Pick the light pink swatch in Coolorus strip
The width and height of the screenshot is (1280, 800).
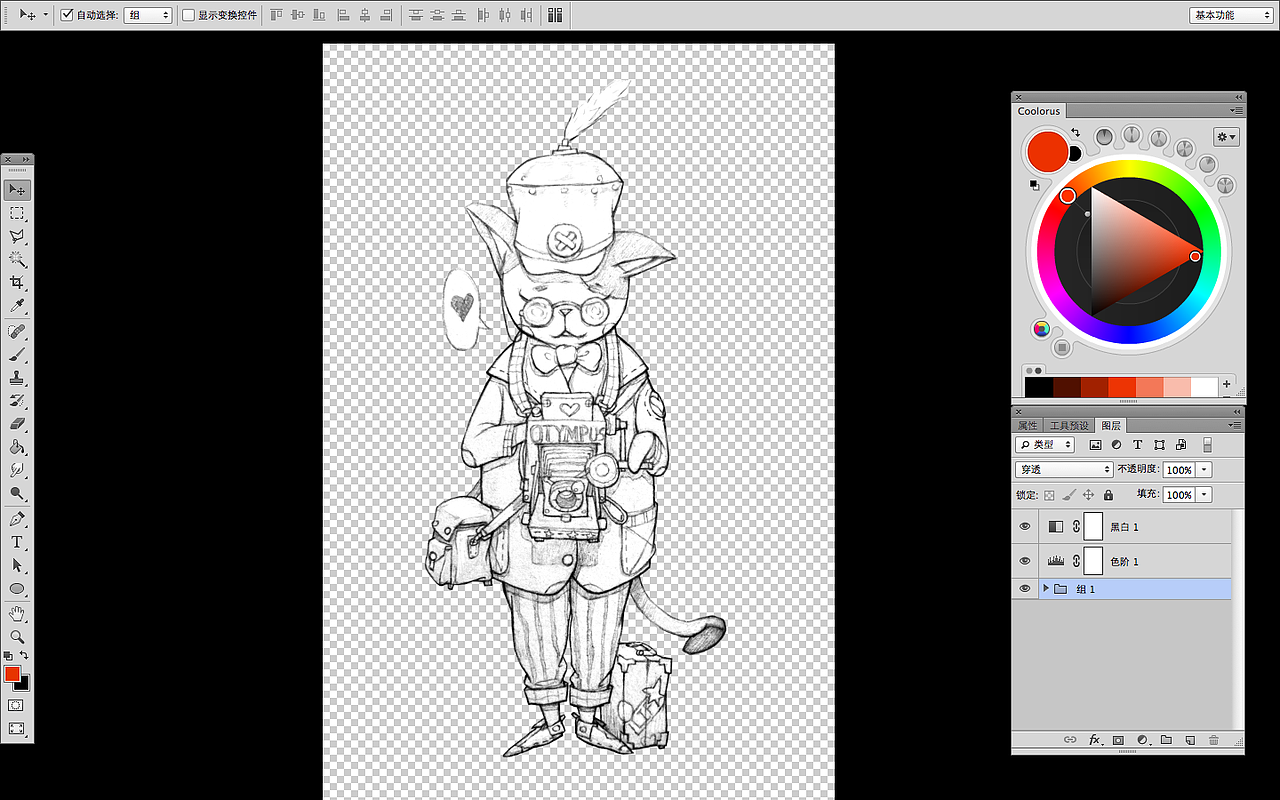pyautogui.click(x=1177, y=387)
